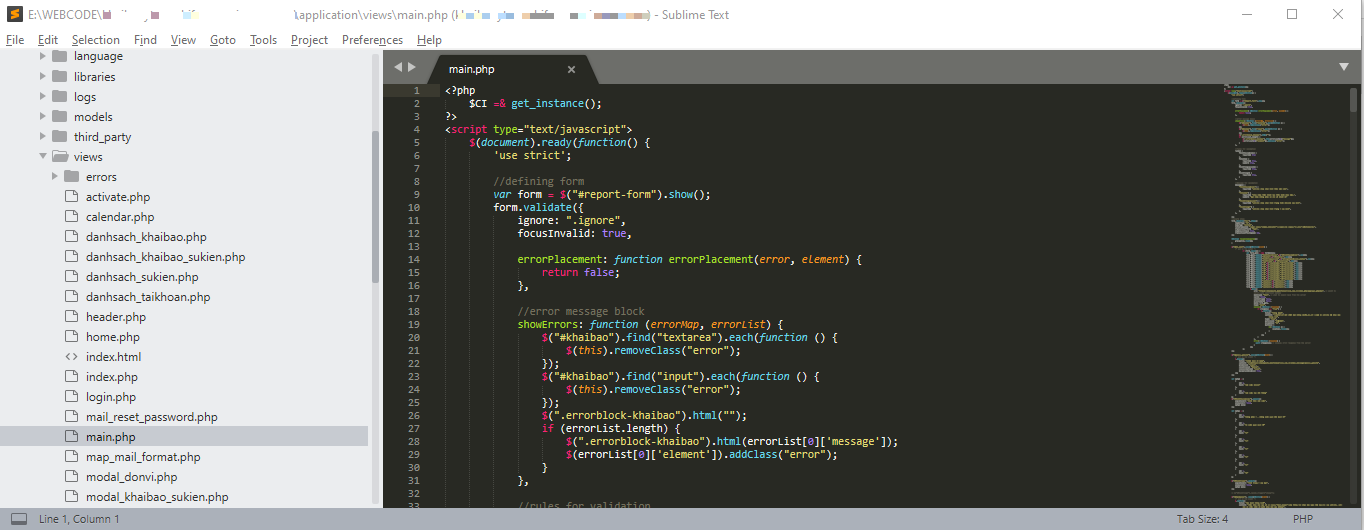The height and width of the screenshot is (530, 1364).
Task: Expand the libraries folder arrow
Action: click(43, 76)
